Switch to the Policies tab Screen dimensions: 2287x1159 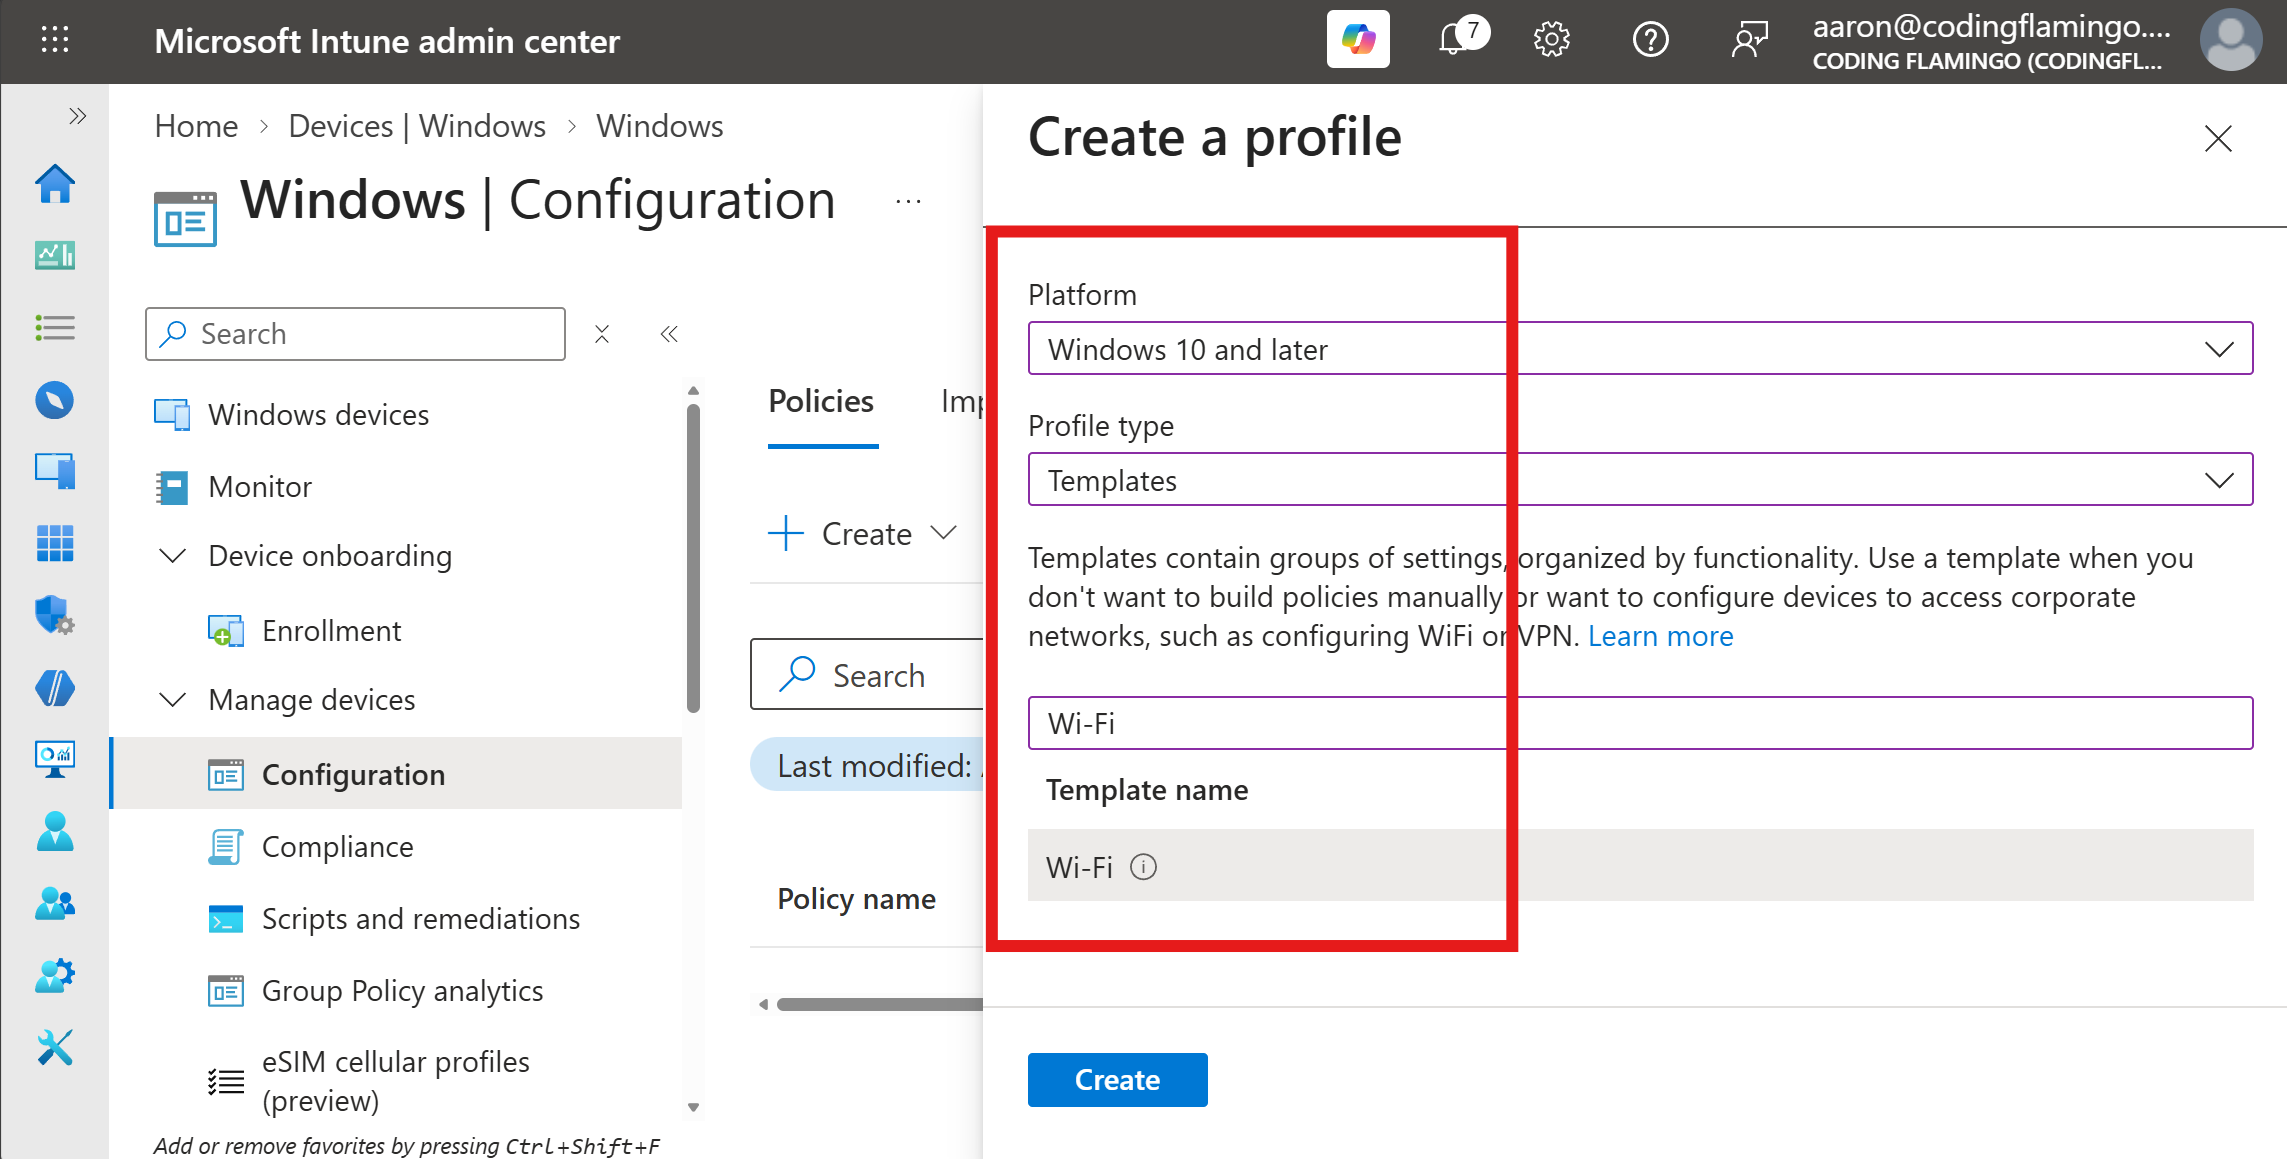(x=821, y=402)
